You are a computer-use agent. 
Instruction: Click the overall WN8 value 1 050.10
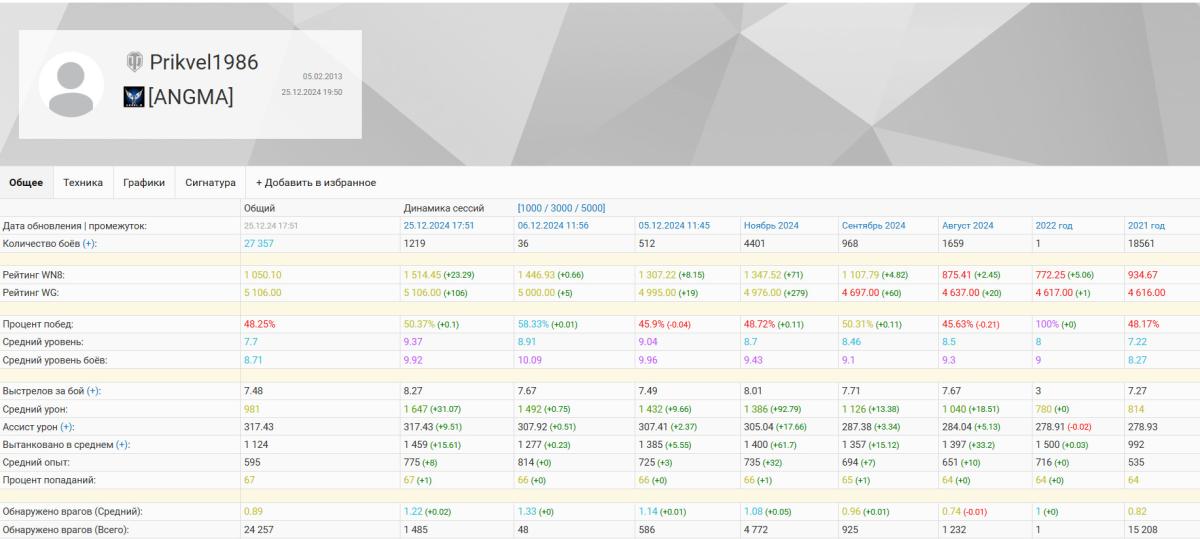tap(263, 274)
